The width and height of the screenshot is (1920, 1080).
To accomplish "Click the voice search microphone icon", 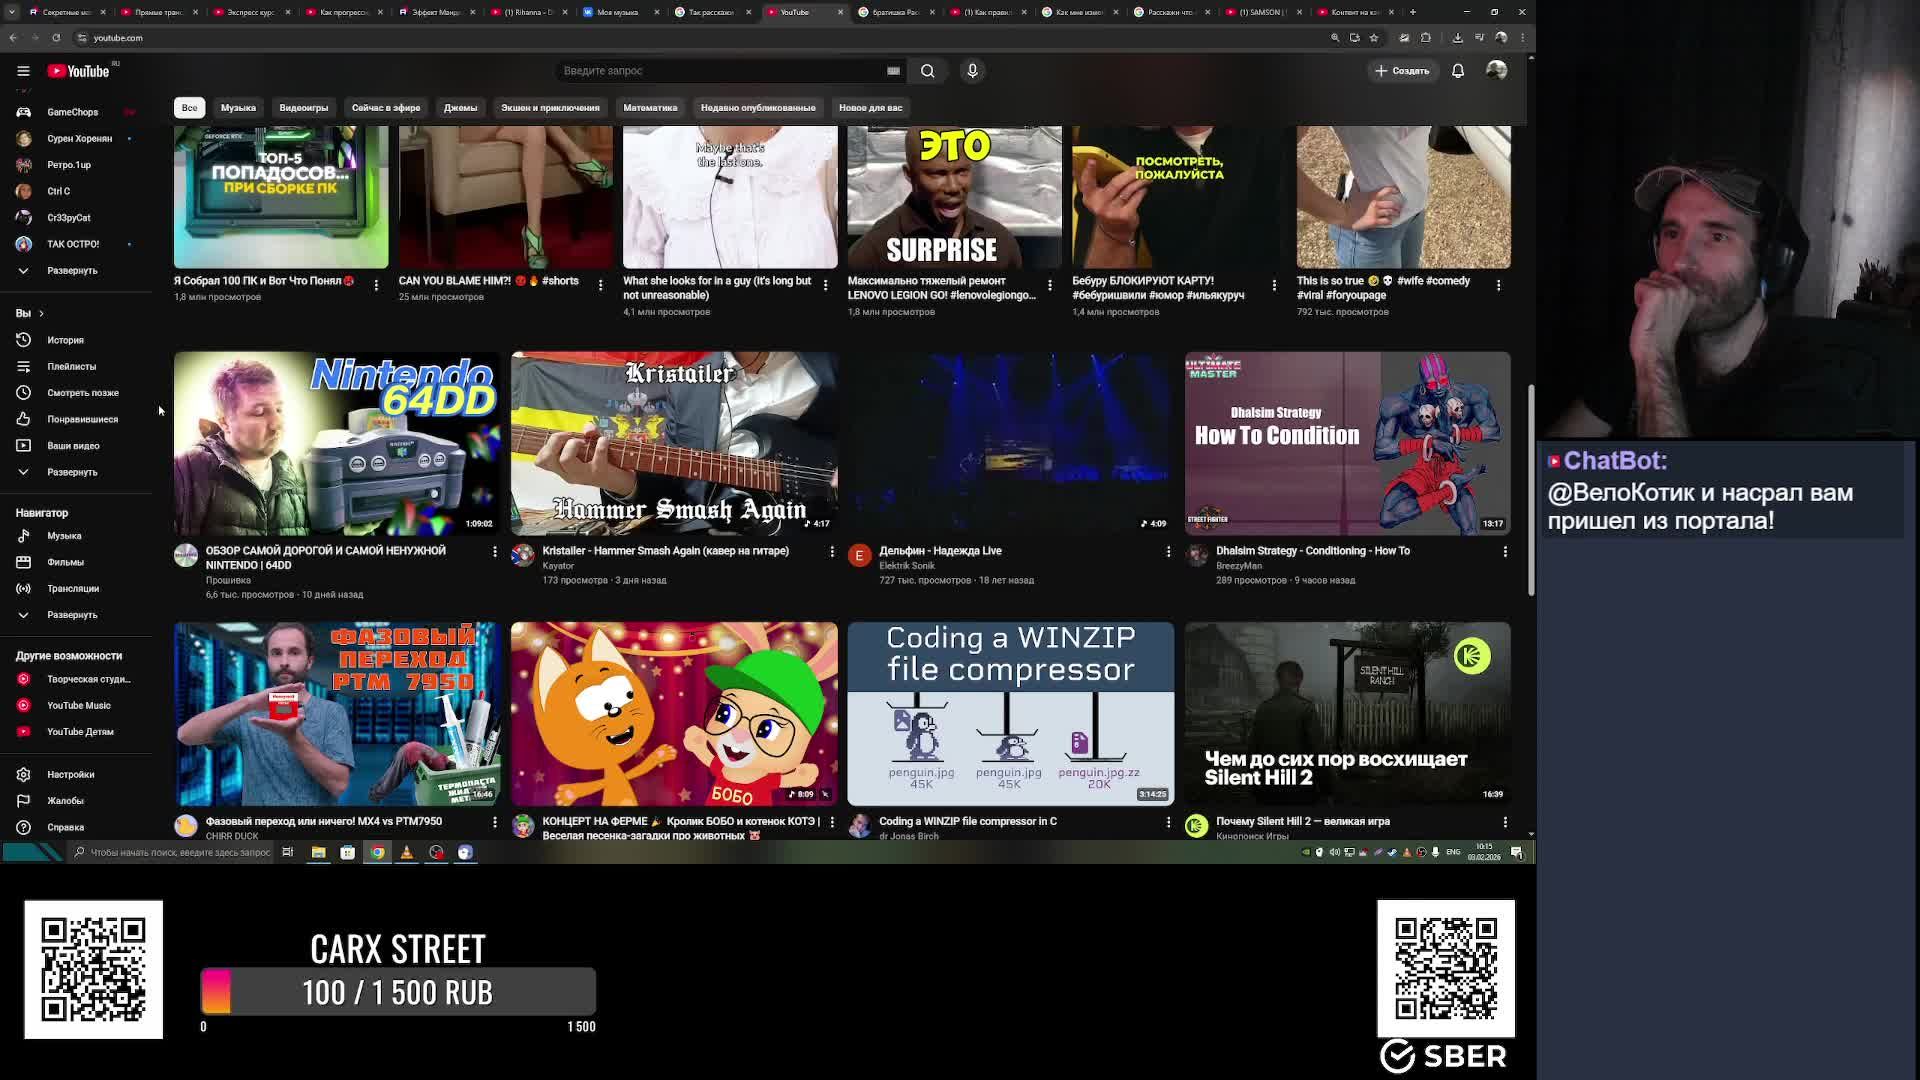I will (972, 71).
